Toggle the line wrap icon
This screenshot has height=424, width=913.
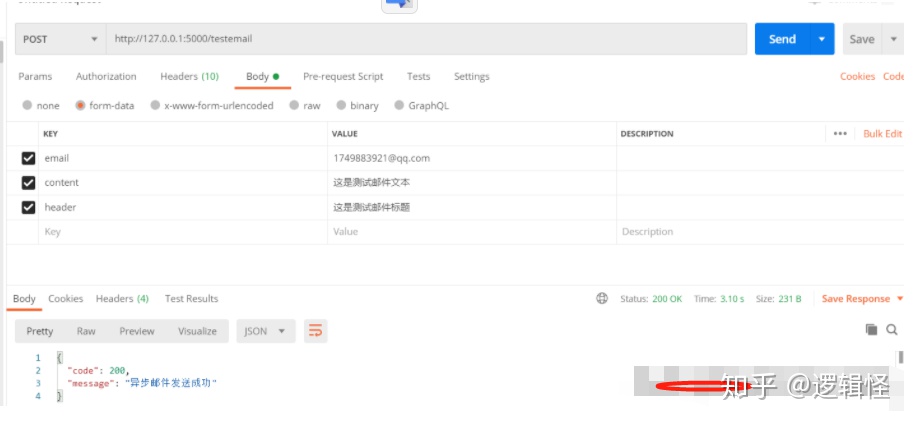pyautogui.click(x=316, y=331)
